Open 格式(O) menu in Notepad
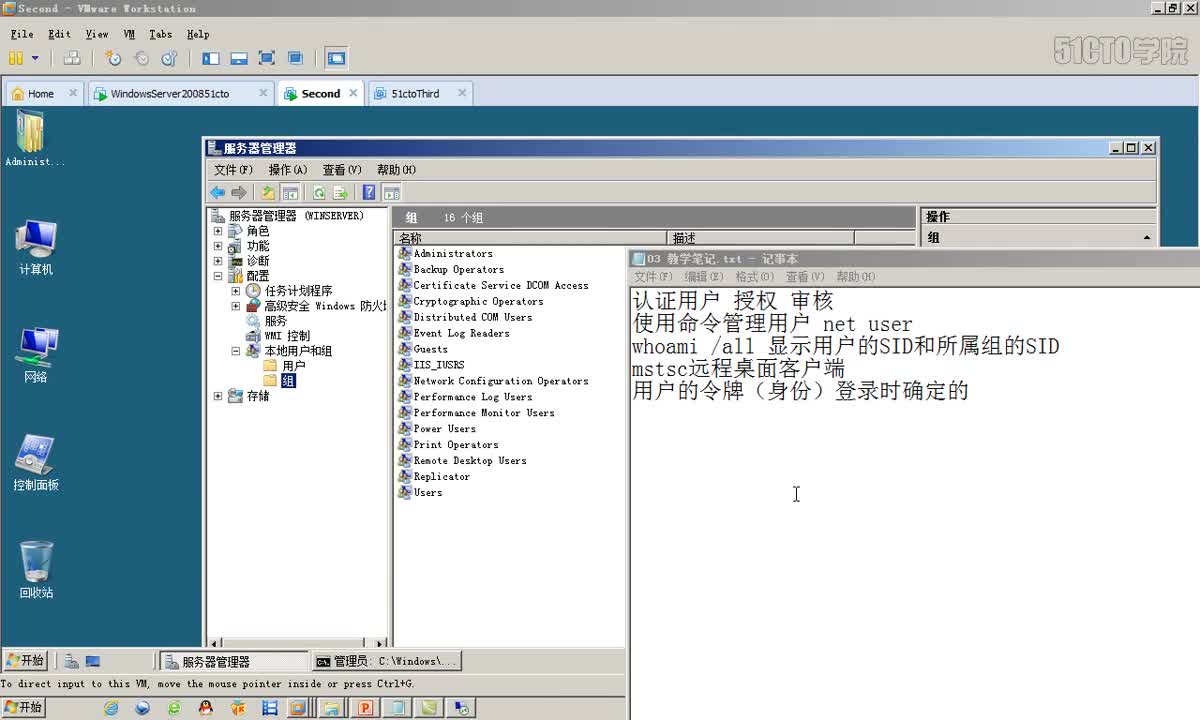1200x720 pixels. coord(755,277)
